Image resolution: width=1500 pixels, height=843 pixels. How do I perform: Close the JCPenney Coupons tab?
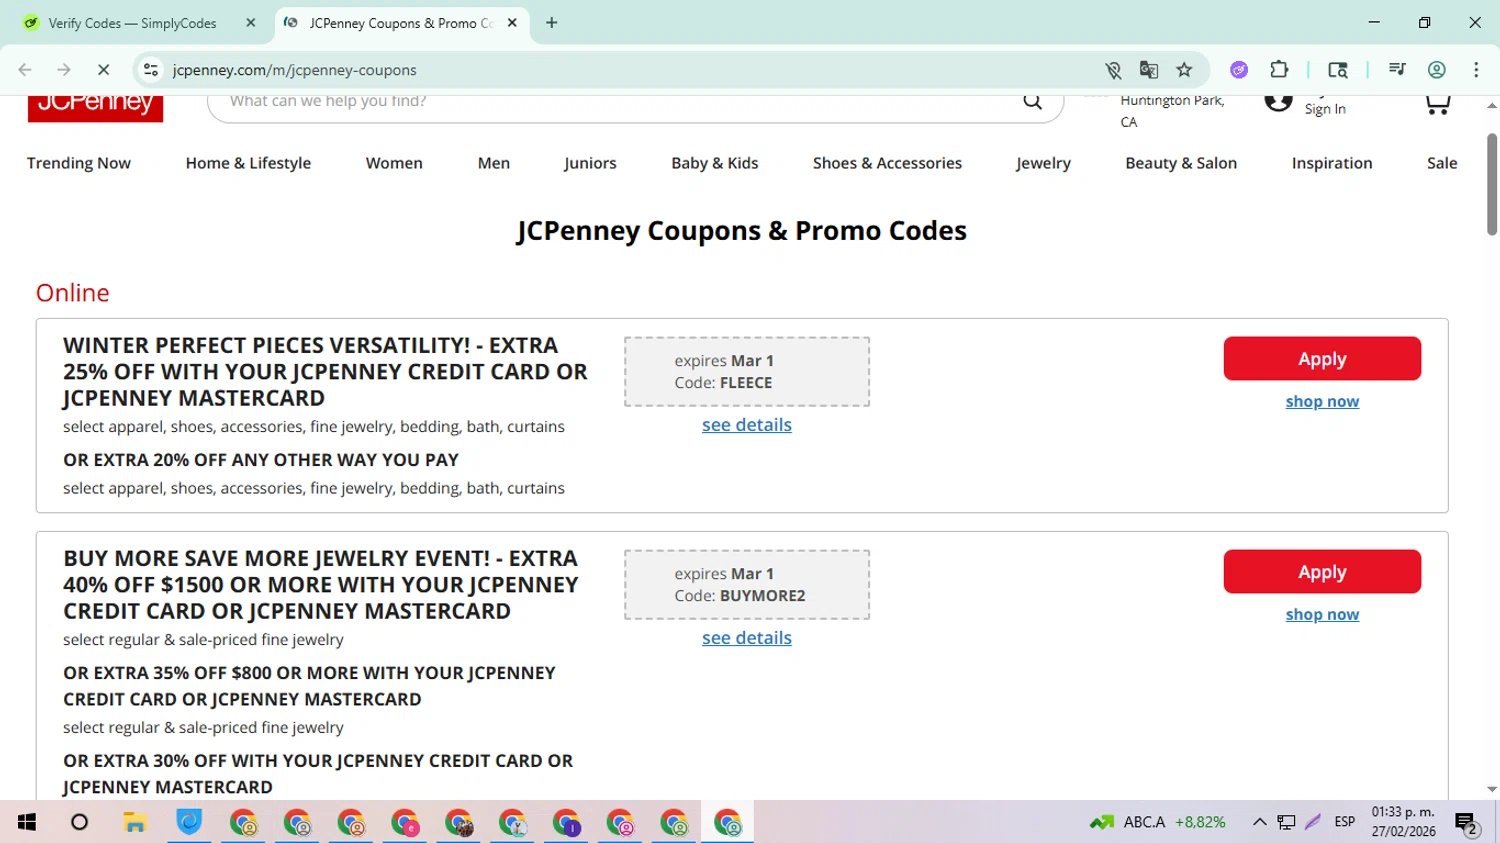click(x=512, y=23)
